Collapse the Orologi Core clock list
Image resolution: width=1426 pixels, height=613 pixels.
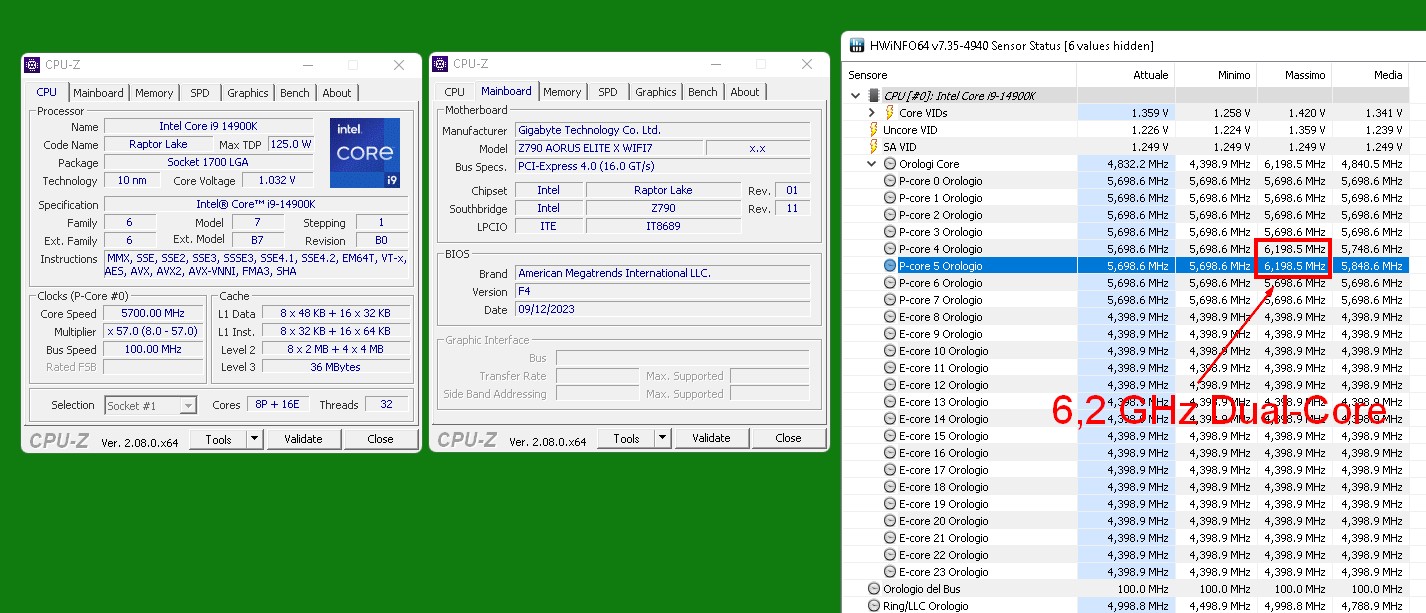click(872, 164)
